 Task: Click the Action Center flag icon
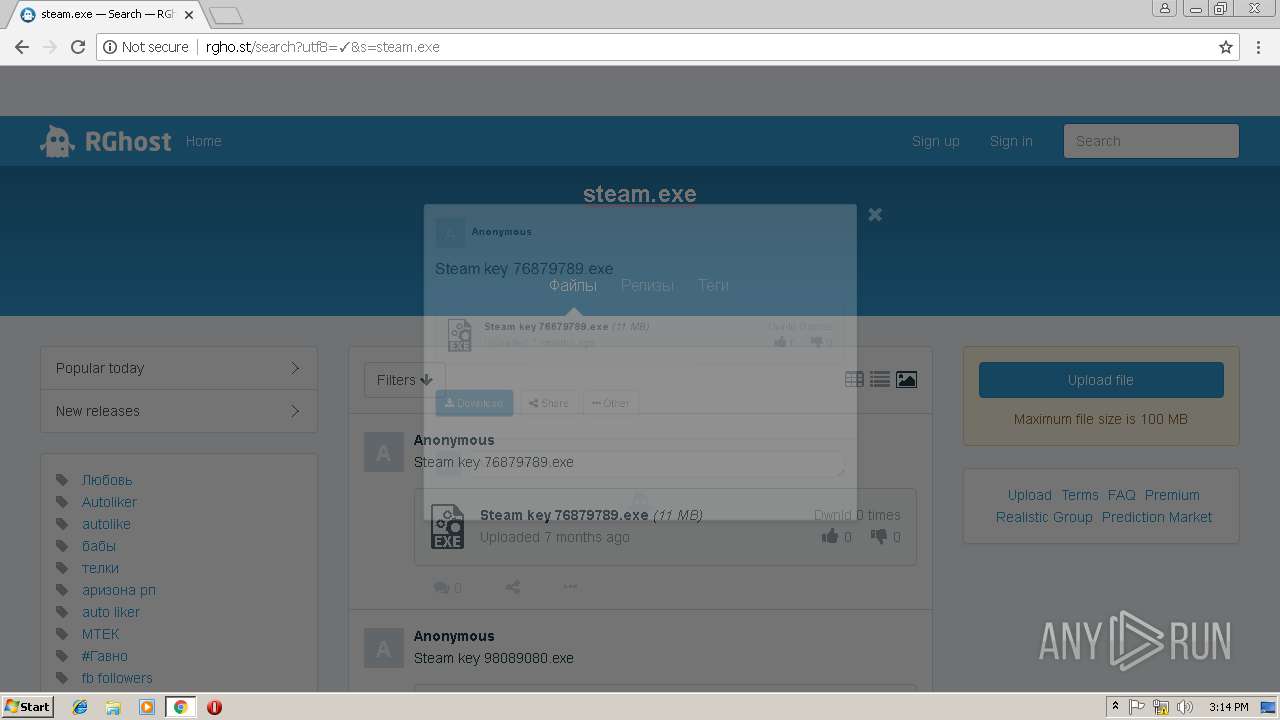tap(1137, 707)
